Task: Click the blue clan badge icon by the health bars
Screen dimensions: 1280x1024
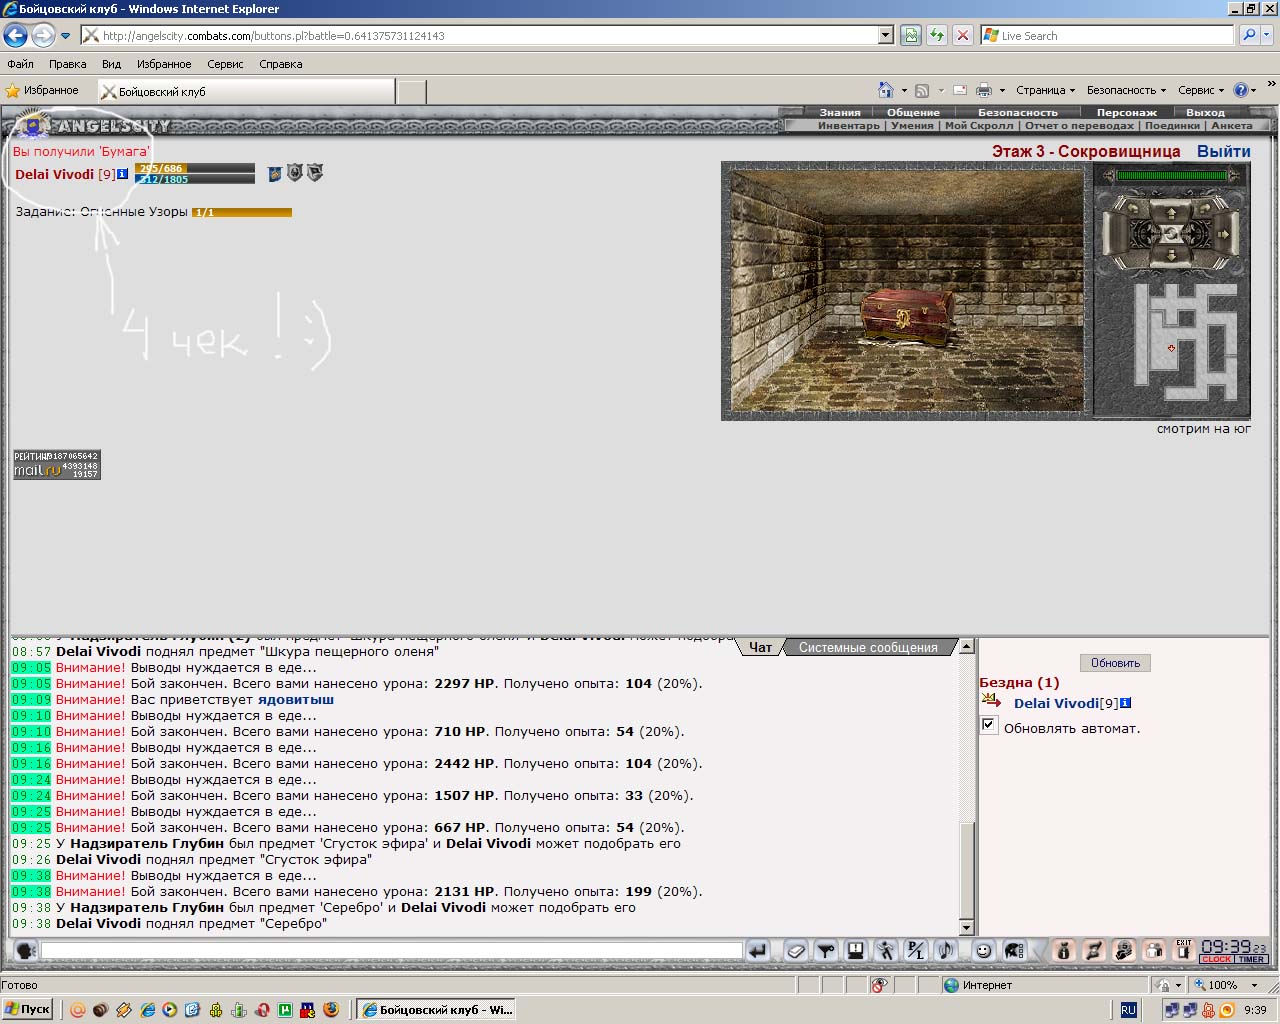Action: pyautogui.click(x=275, y=173)
